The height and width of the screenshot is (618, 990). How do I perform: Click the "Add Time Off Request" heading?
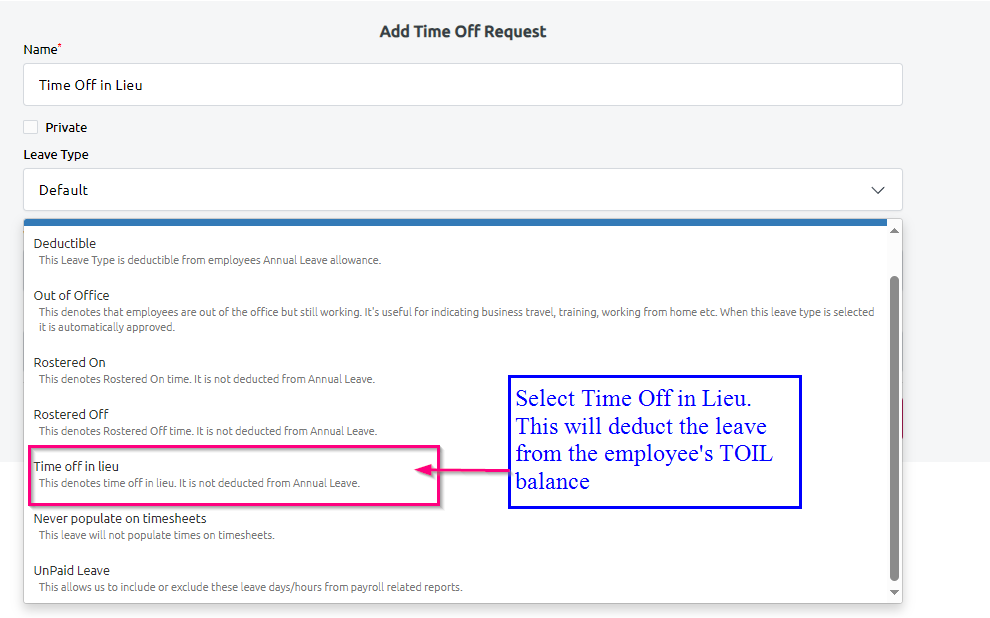[x=462, y=31]
